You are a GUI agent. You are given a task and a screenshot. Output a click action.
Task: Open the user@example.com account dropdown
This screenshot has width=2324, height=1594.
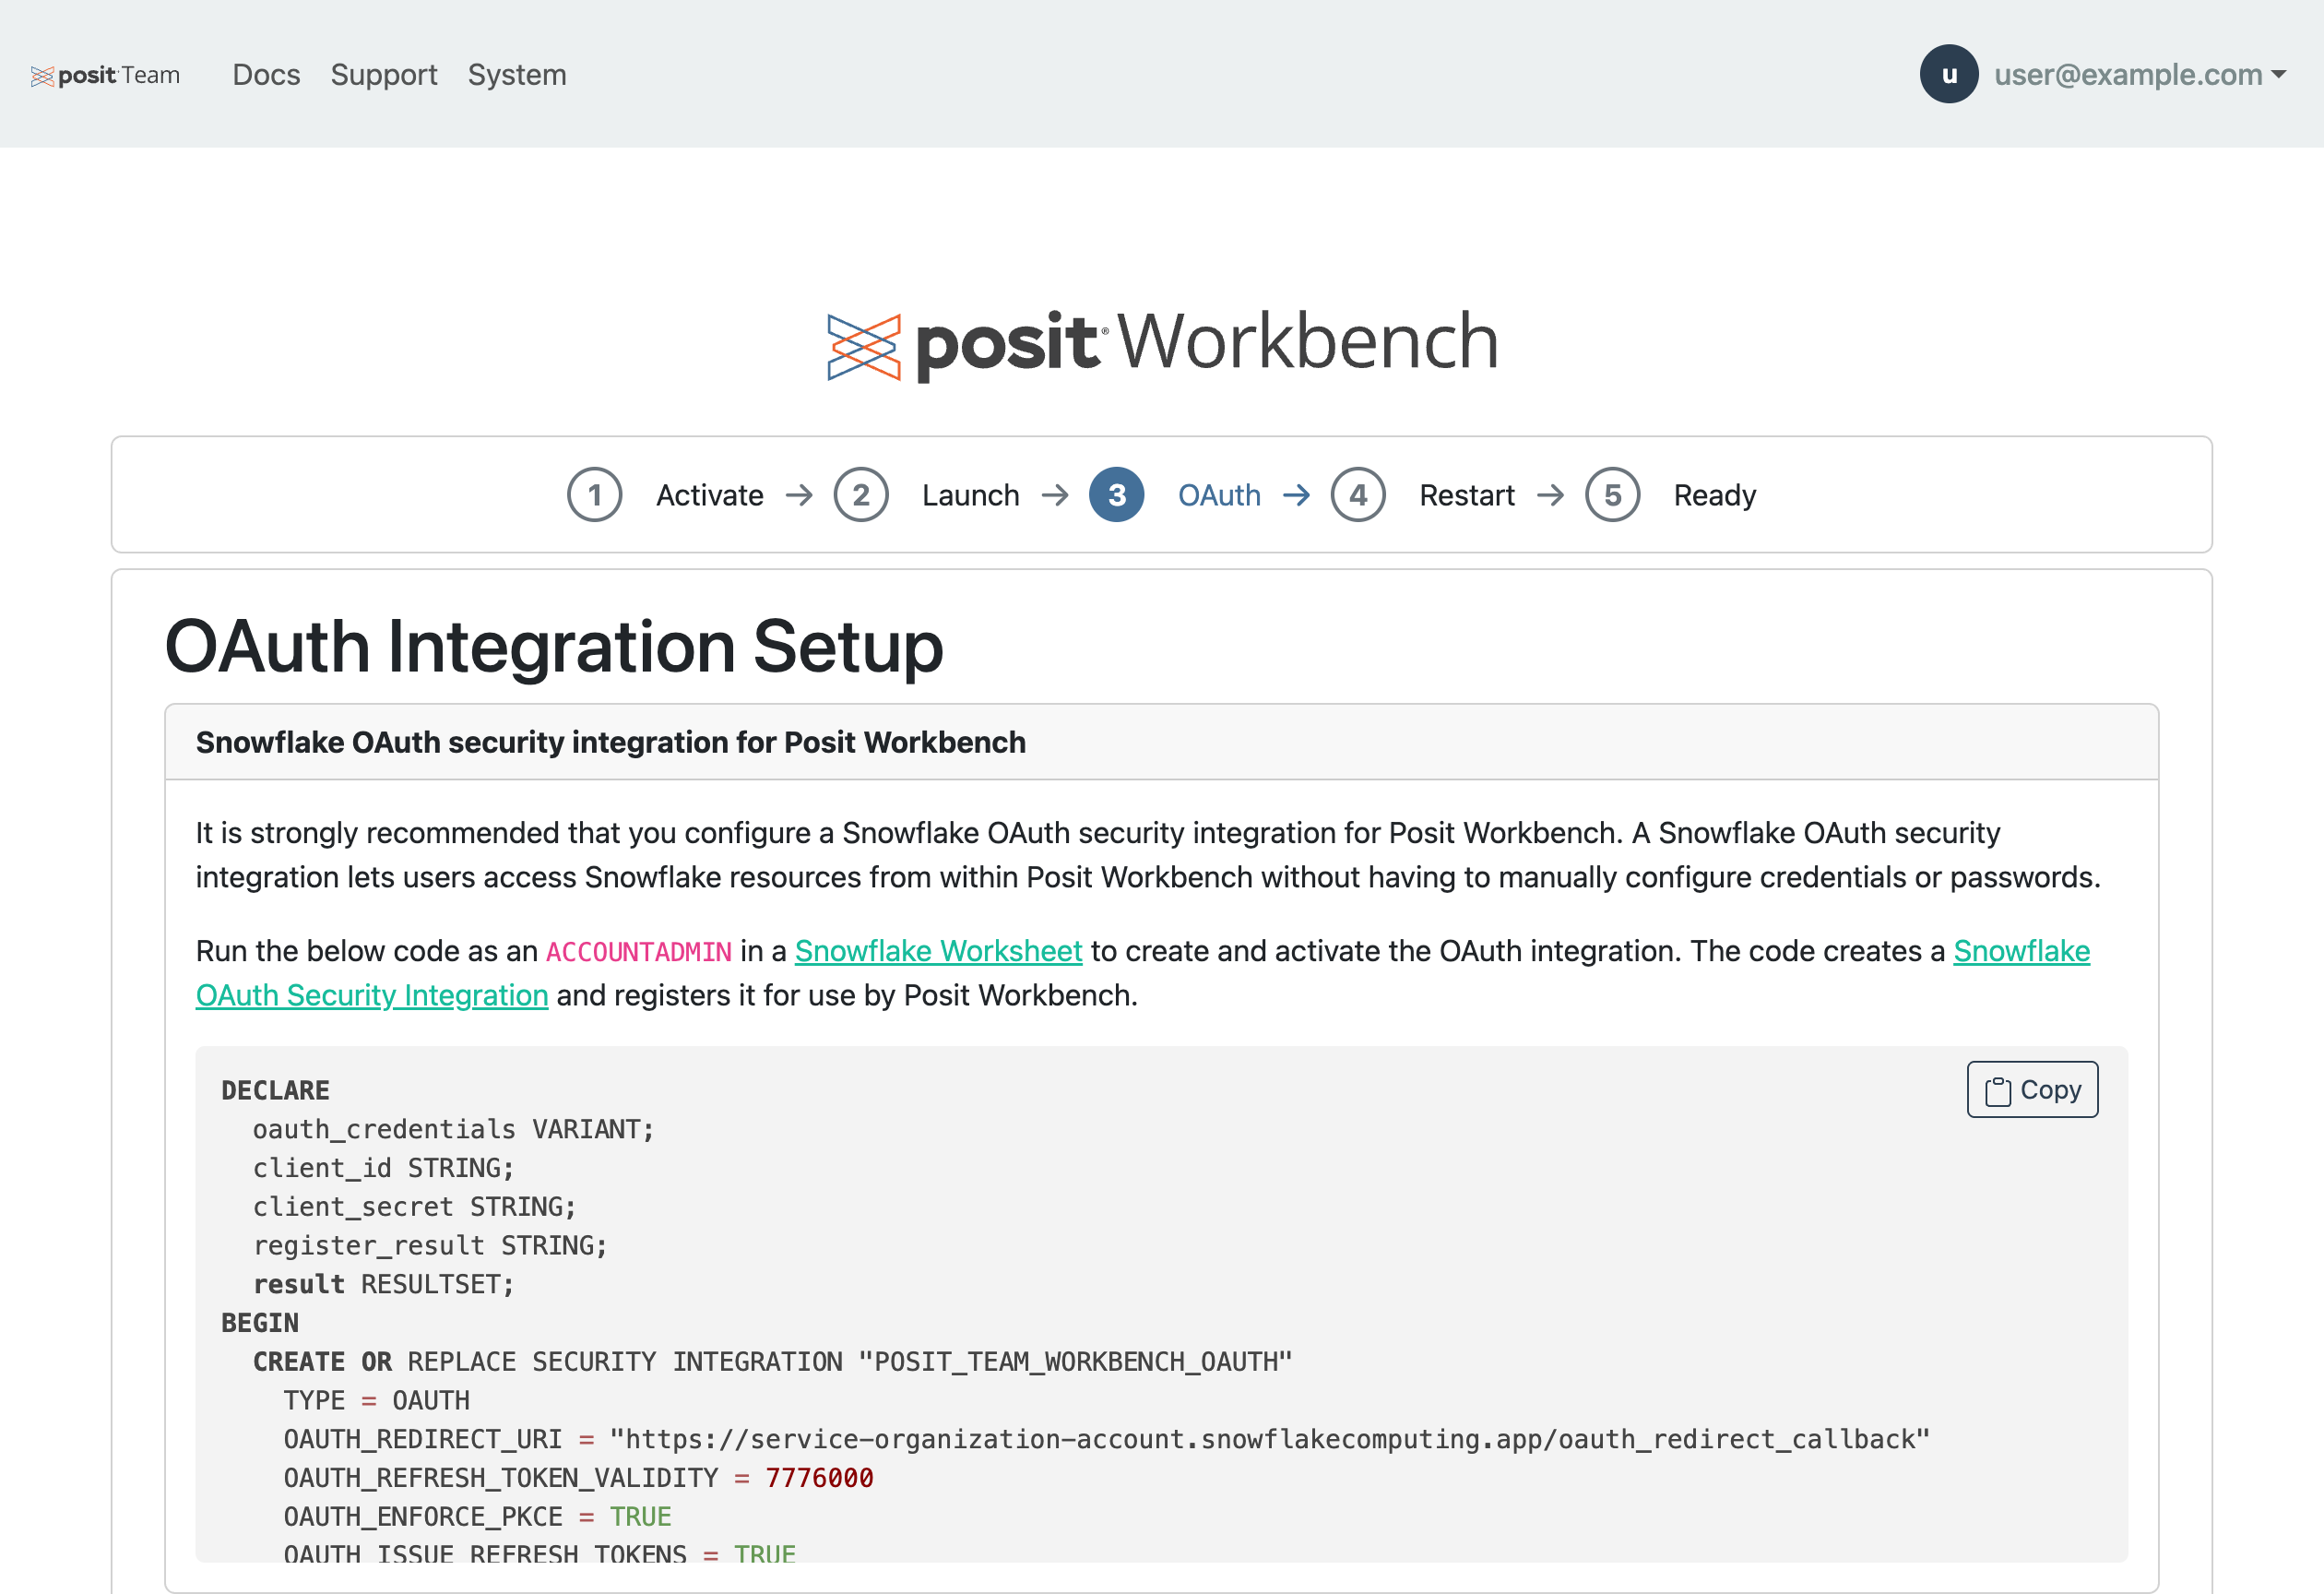(2139, 75)
